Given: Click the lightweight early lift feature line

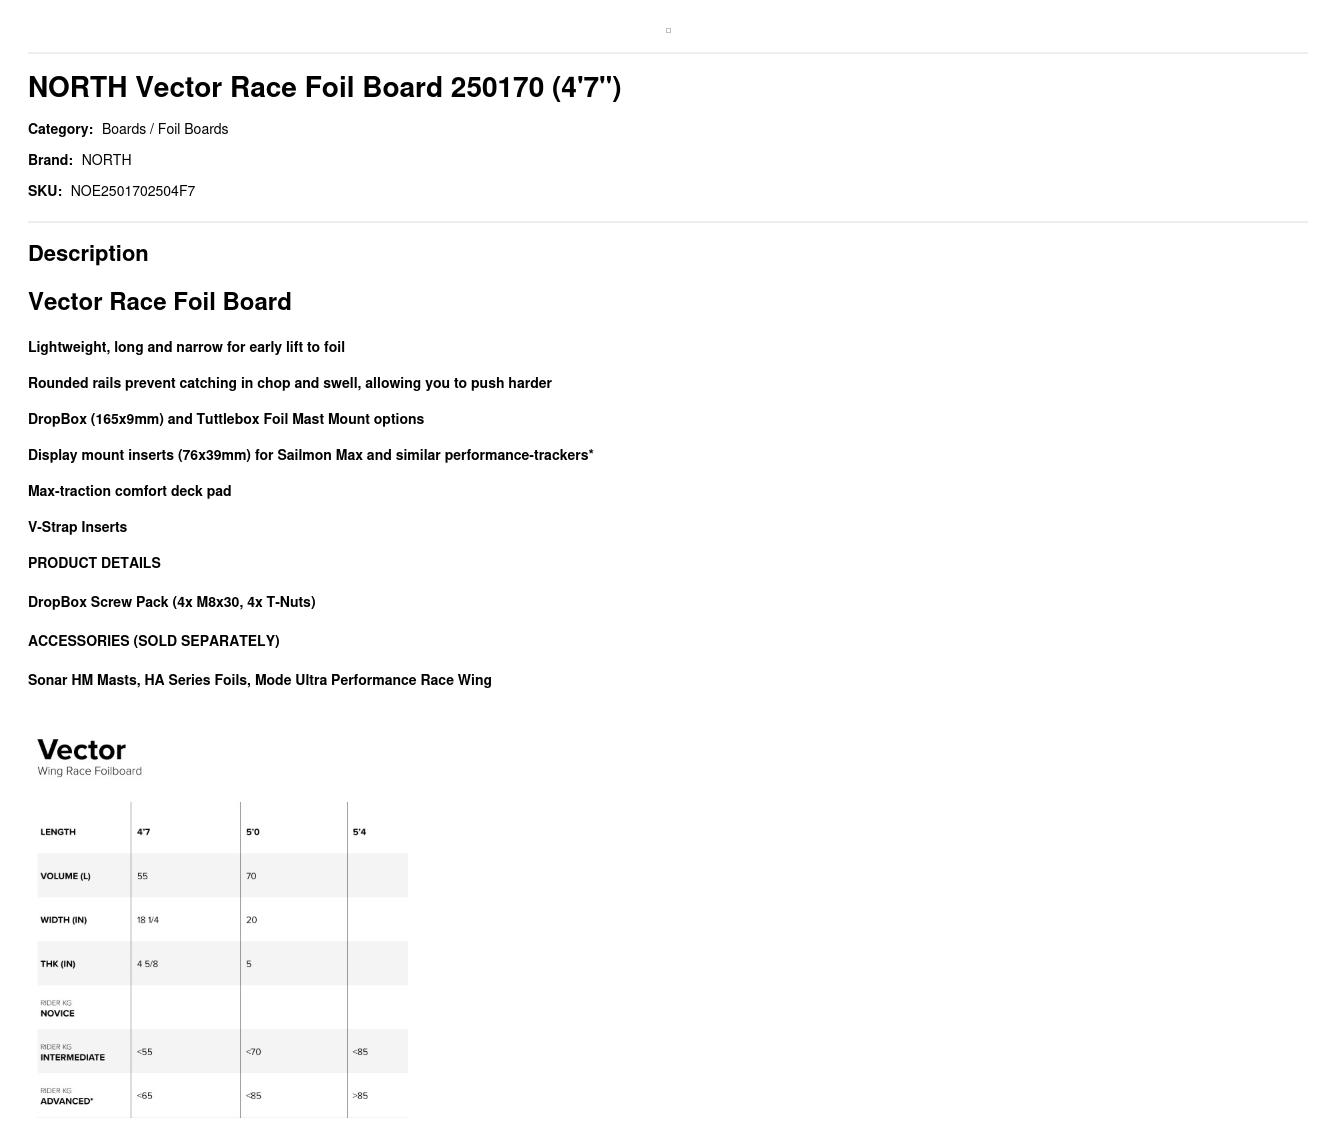Looking at the screenshot, I should tap(186, 347).
